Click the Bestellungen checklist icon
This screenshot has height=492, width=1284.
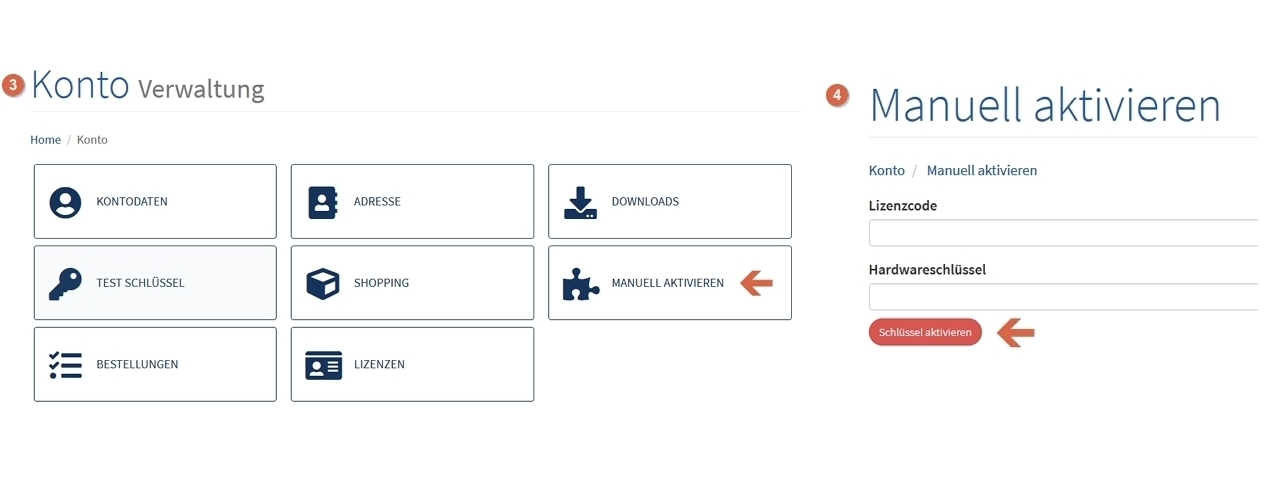65,364
